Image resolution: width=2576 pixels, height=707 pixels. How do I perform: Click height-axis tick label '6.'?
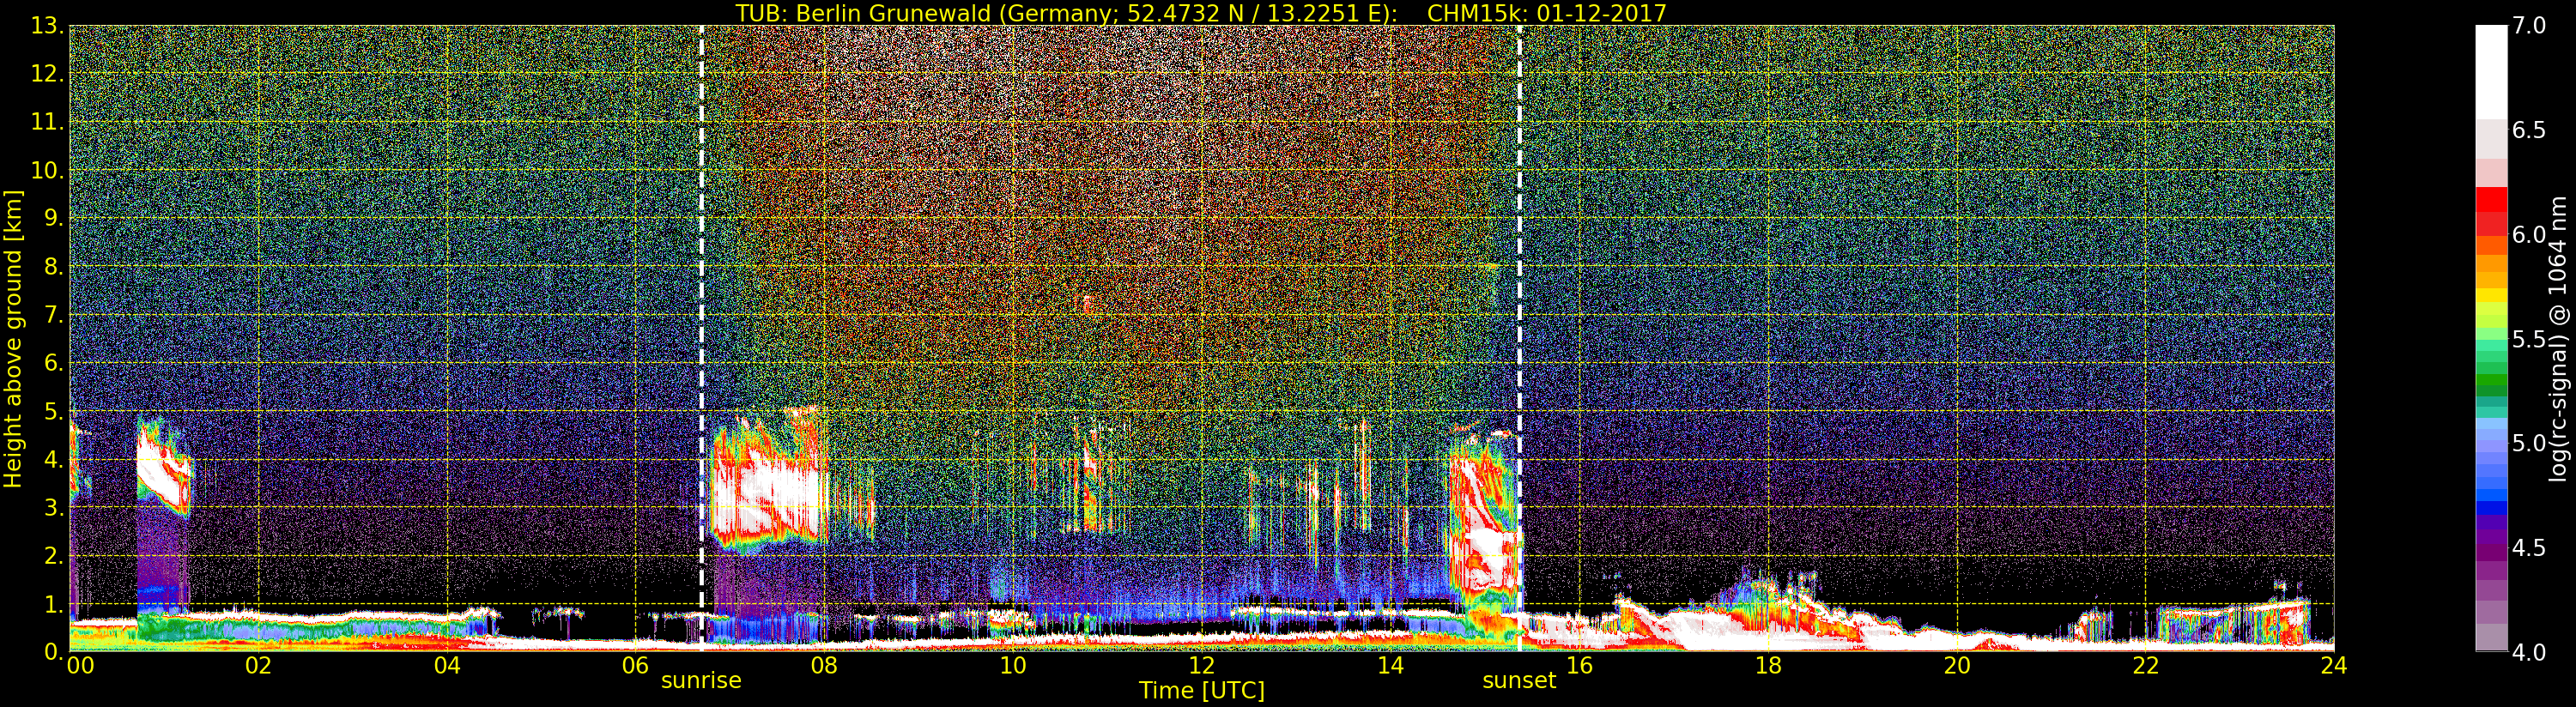click(x=54, y=363)
